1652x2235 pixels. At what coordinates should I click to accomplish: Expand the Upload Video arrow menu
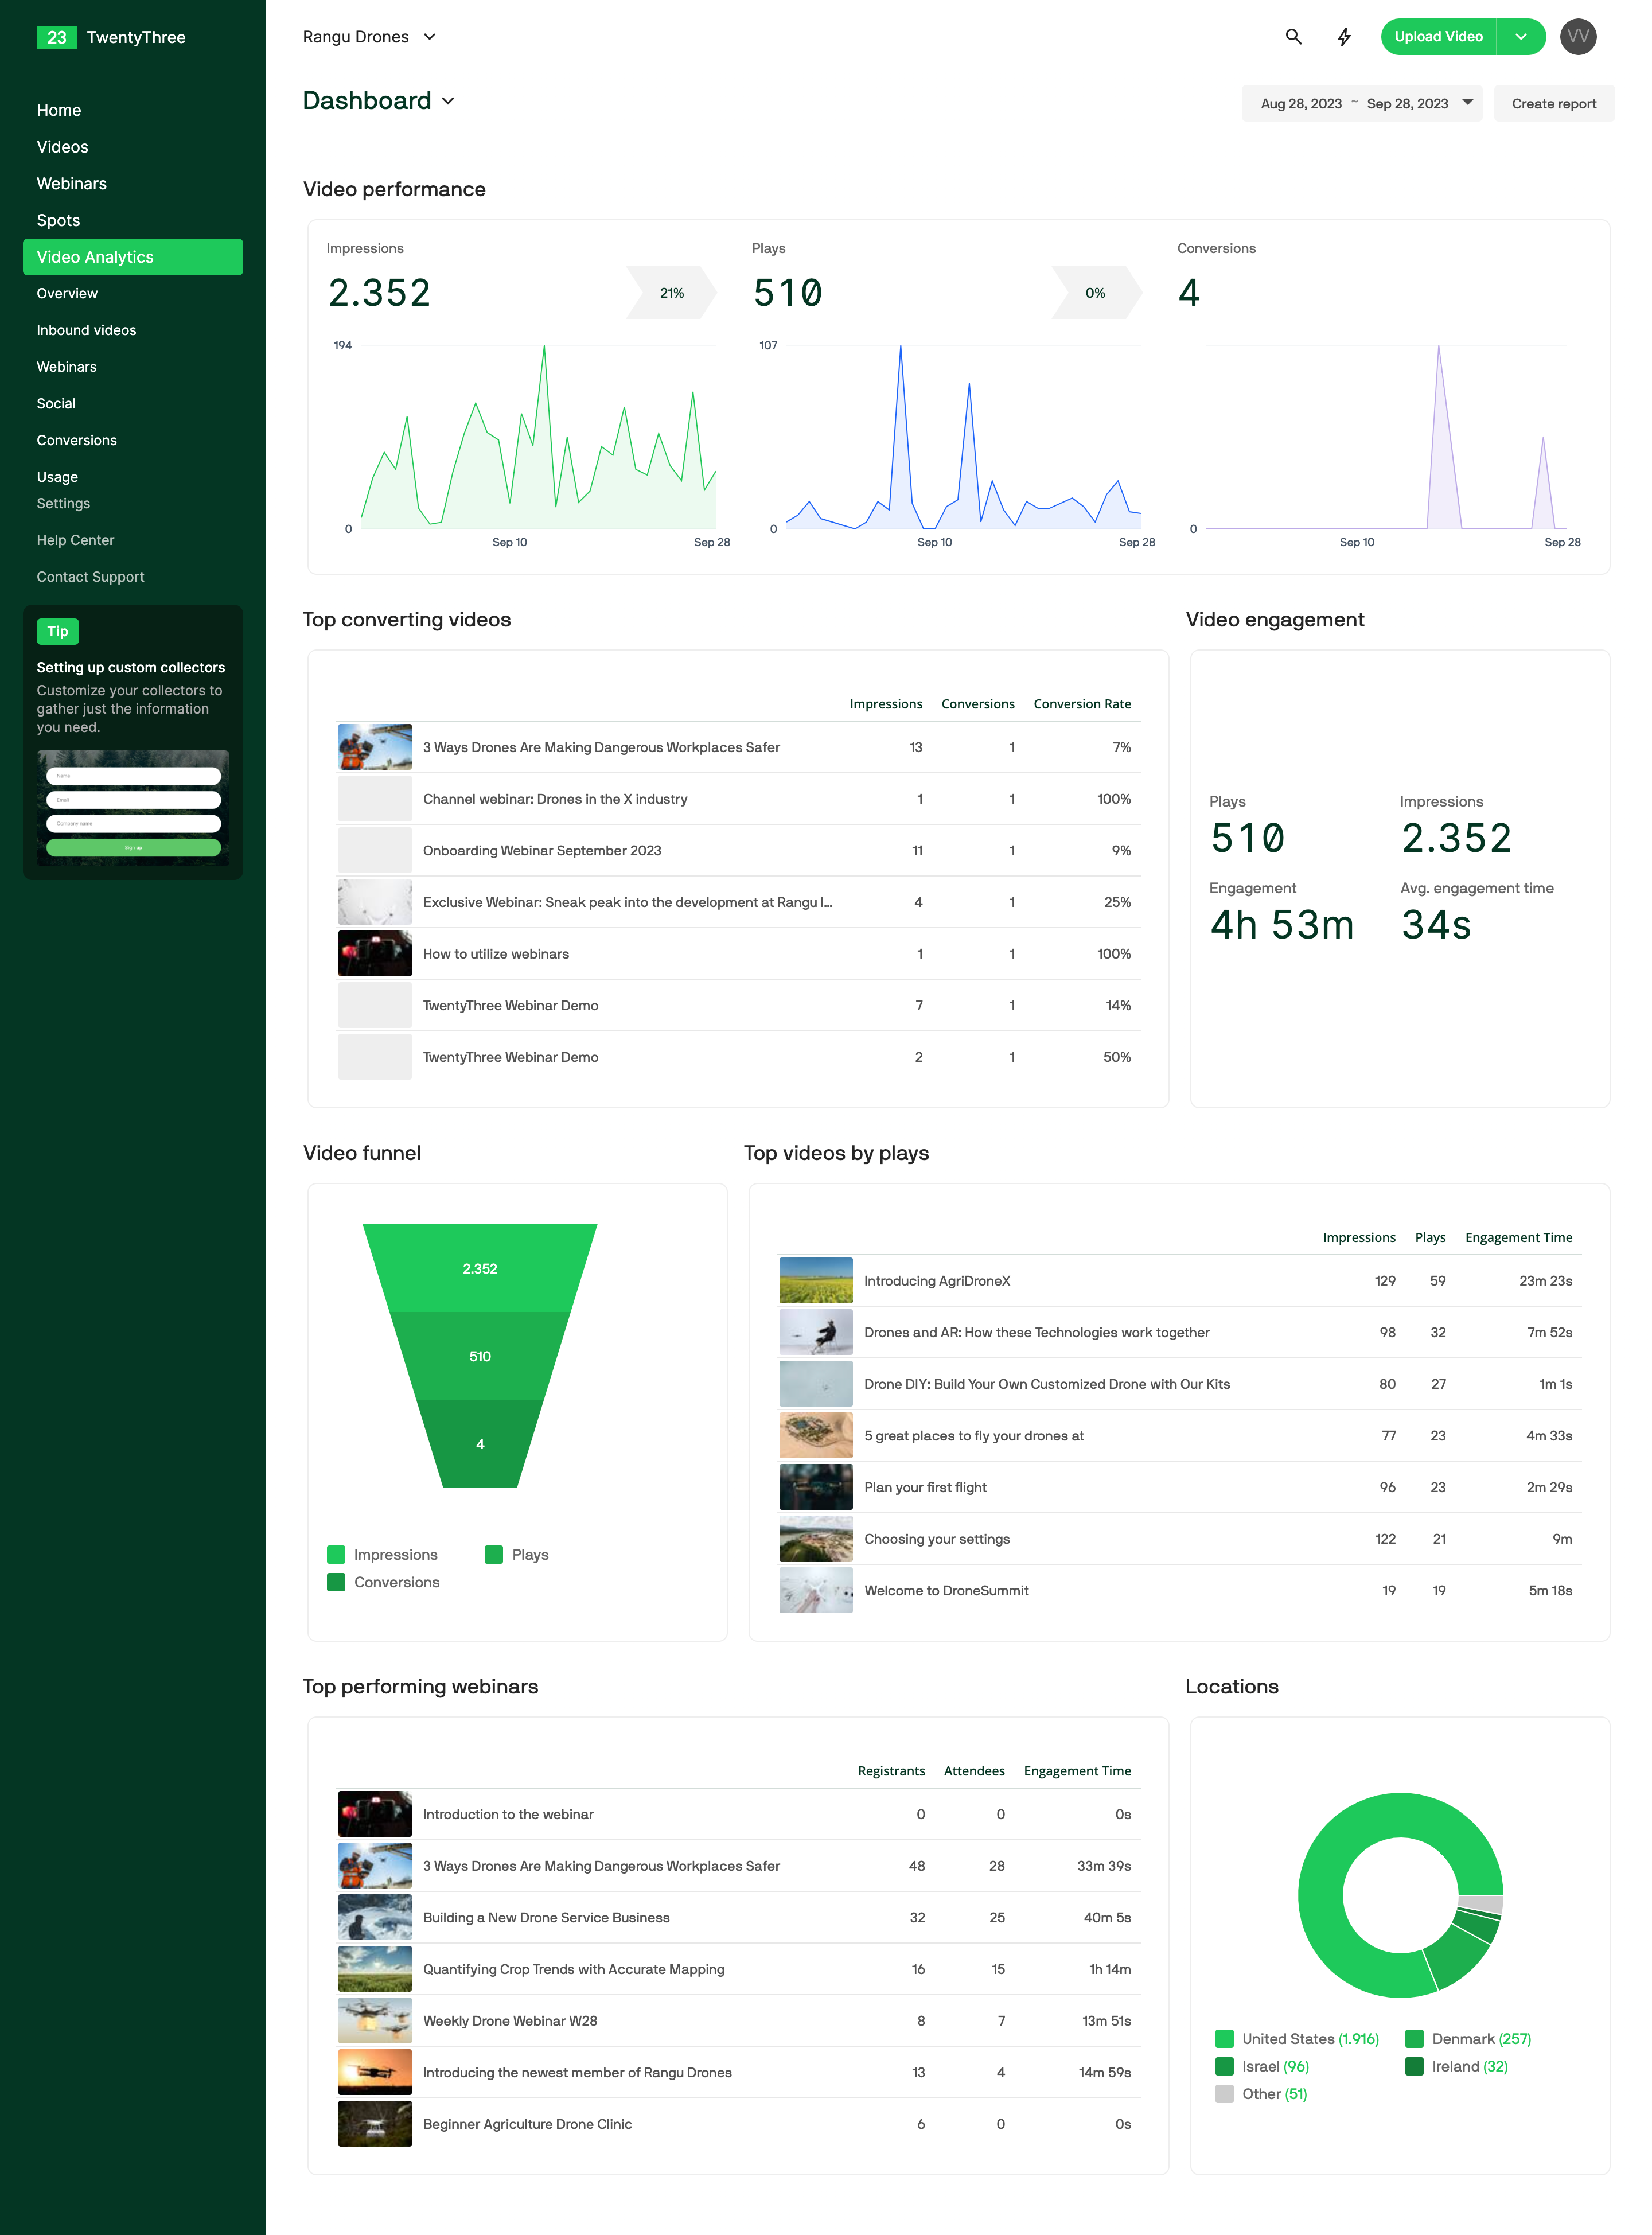1520,37
